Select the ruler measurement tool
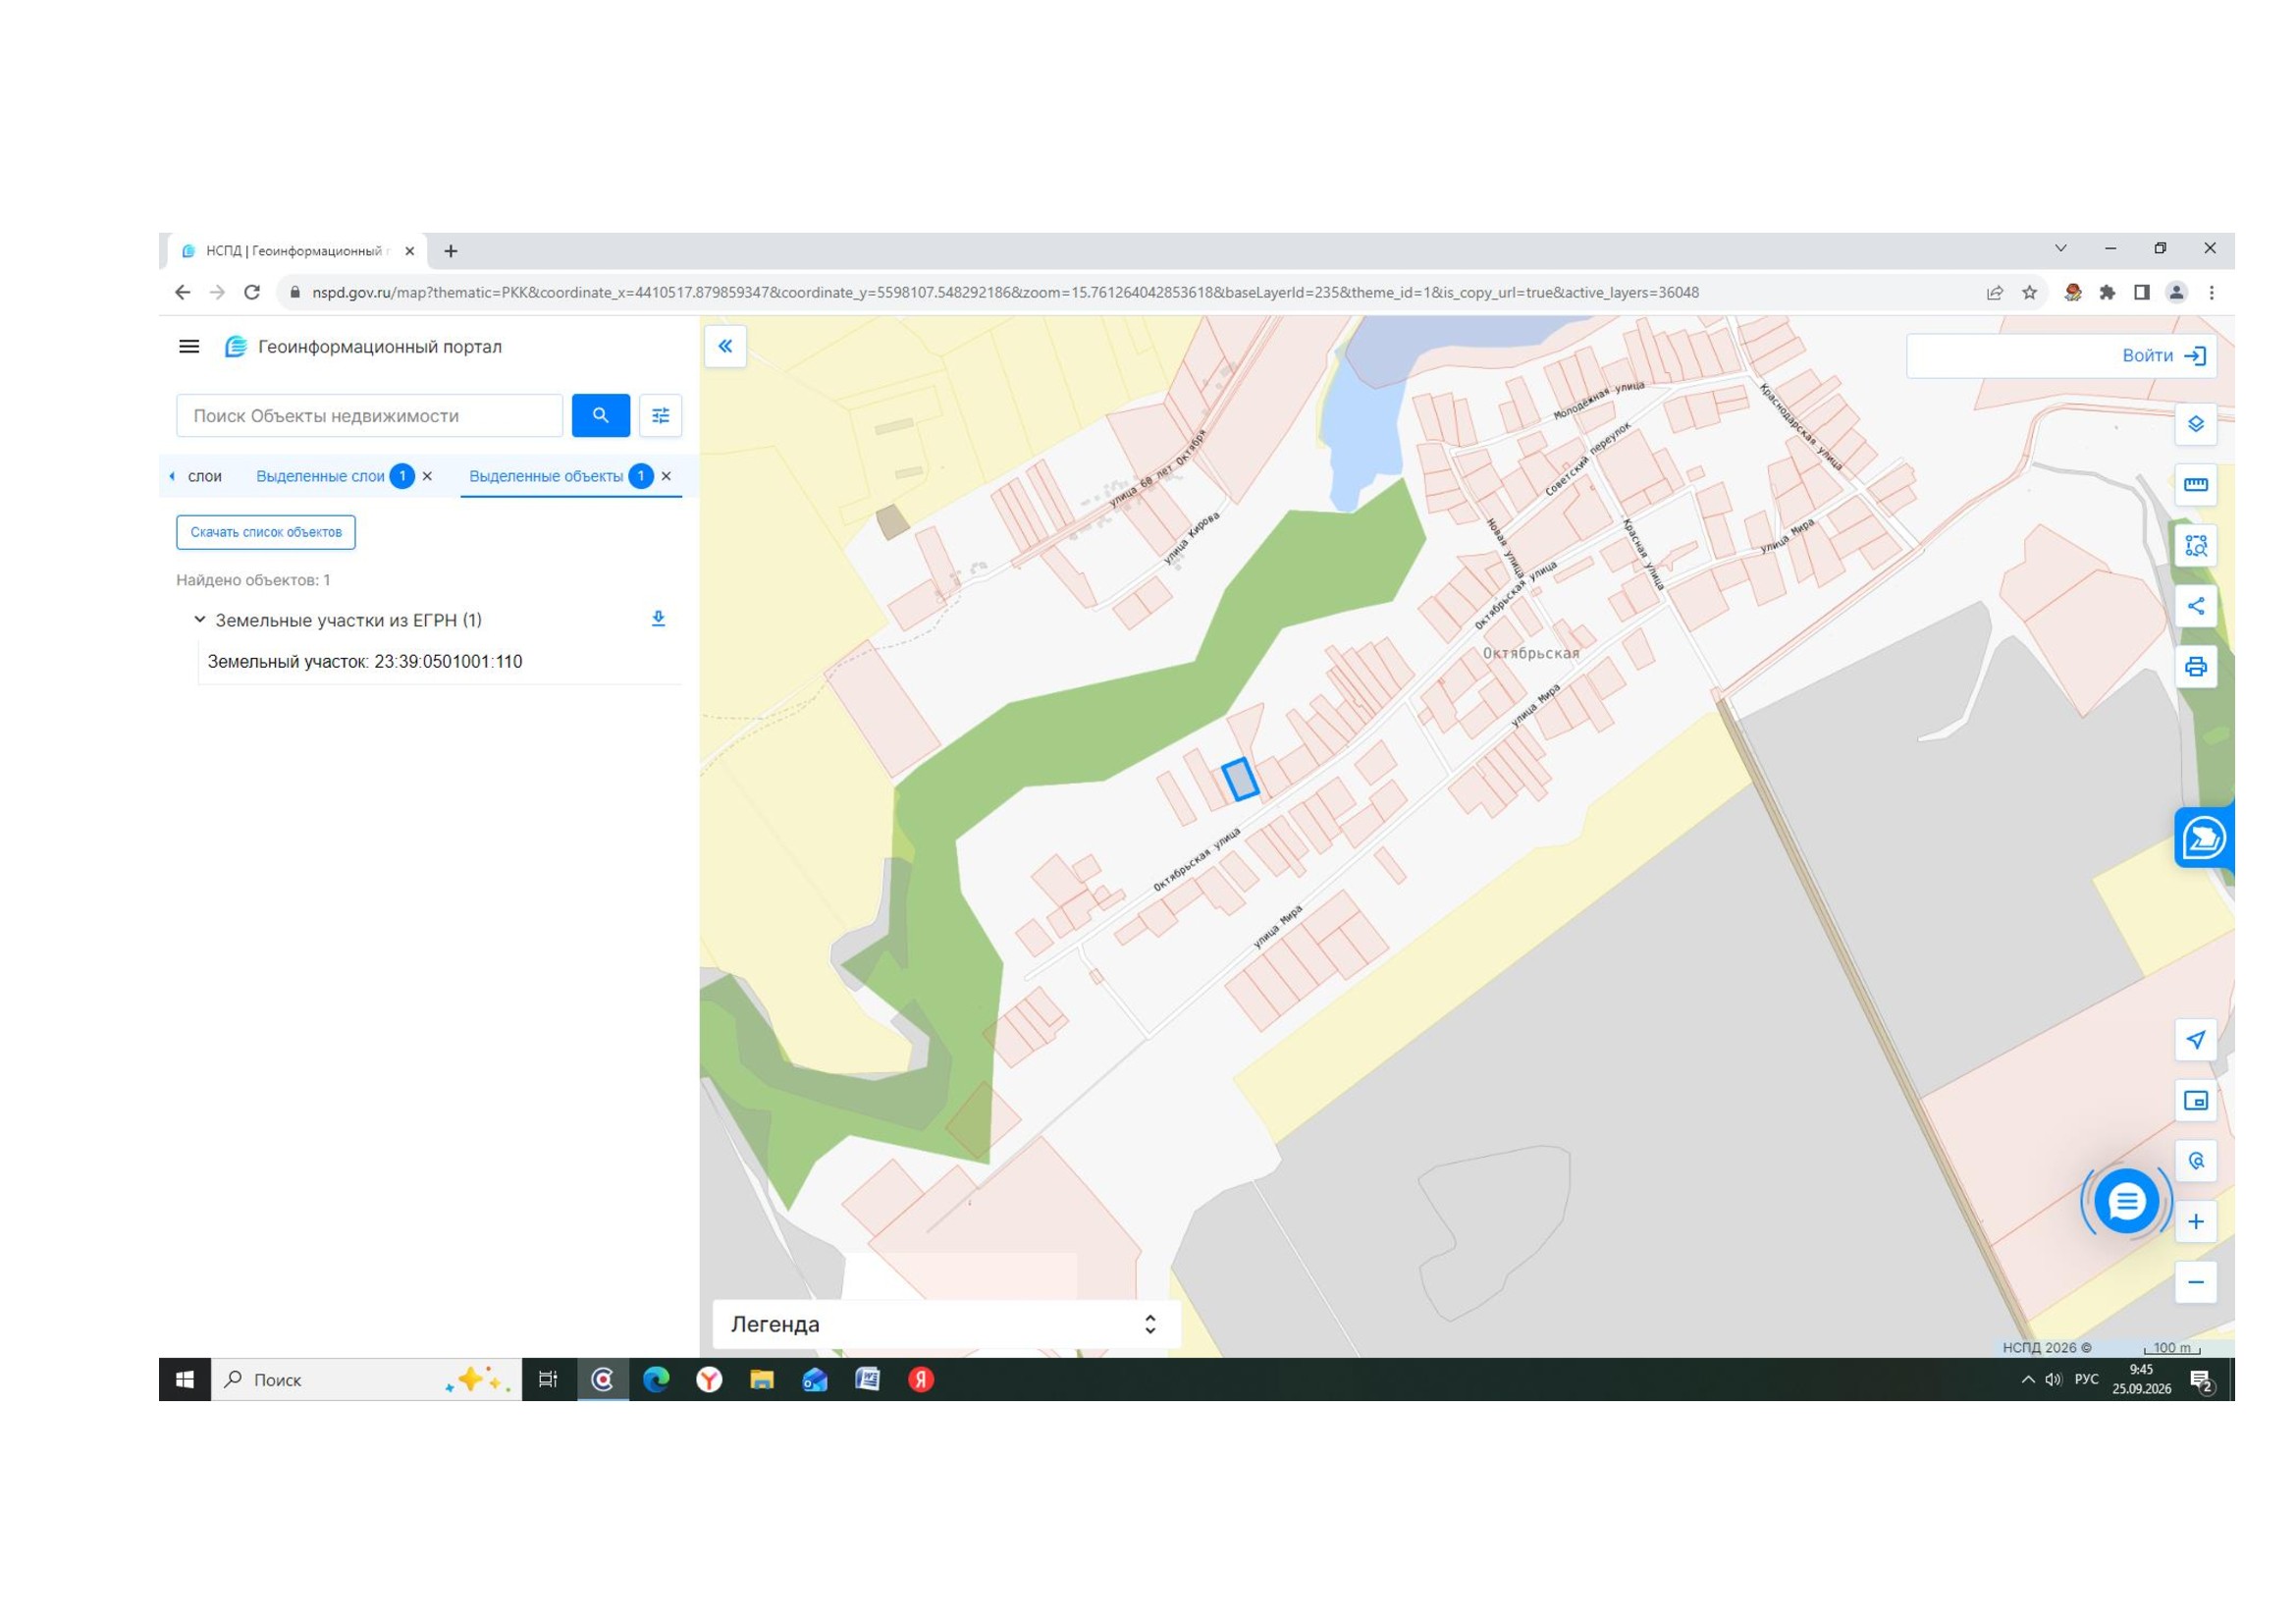Image resolution: width=2296 pixels, height=1624 pixels. [2195, 485]
